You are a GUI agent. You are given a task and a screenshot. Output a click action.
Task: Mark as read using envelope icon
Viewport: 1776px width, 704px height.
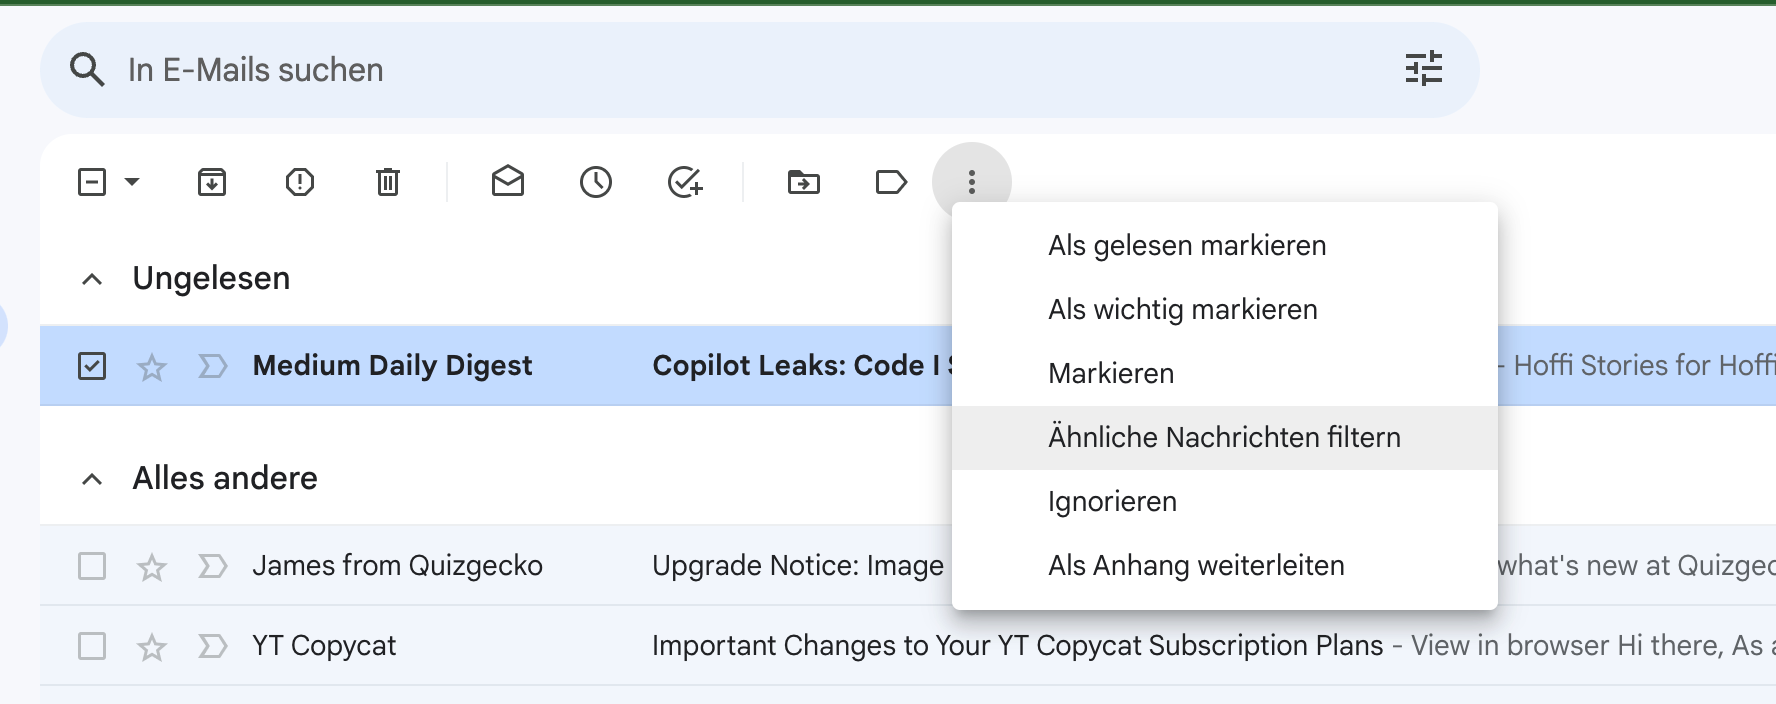click(508, 182)
